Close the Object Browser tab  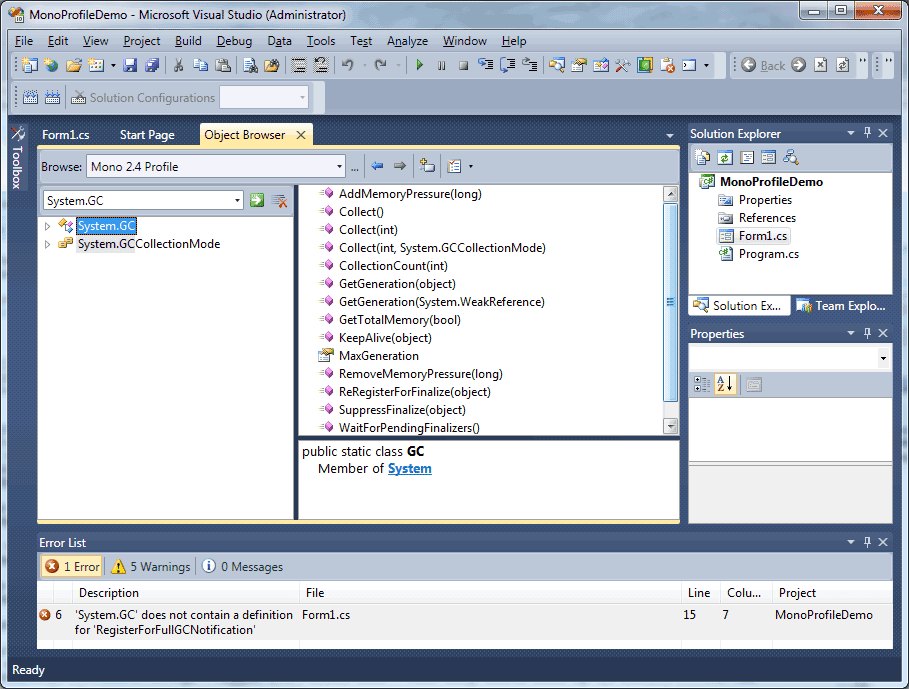click(x=301, y=135)
